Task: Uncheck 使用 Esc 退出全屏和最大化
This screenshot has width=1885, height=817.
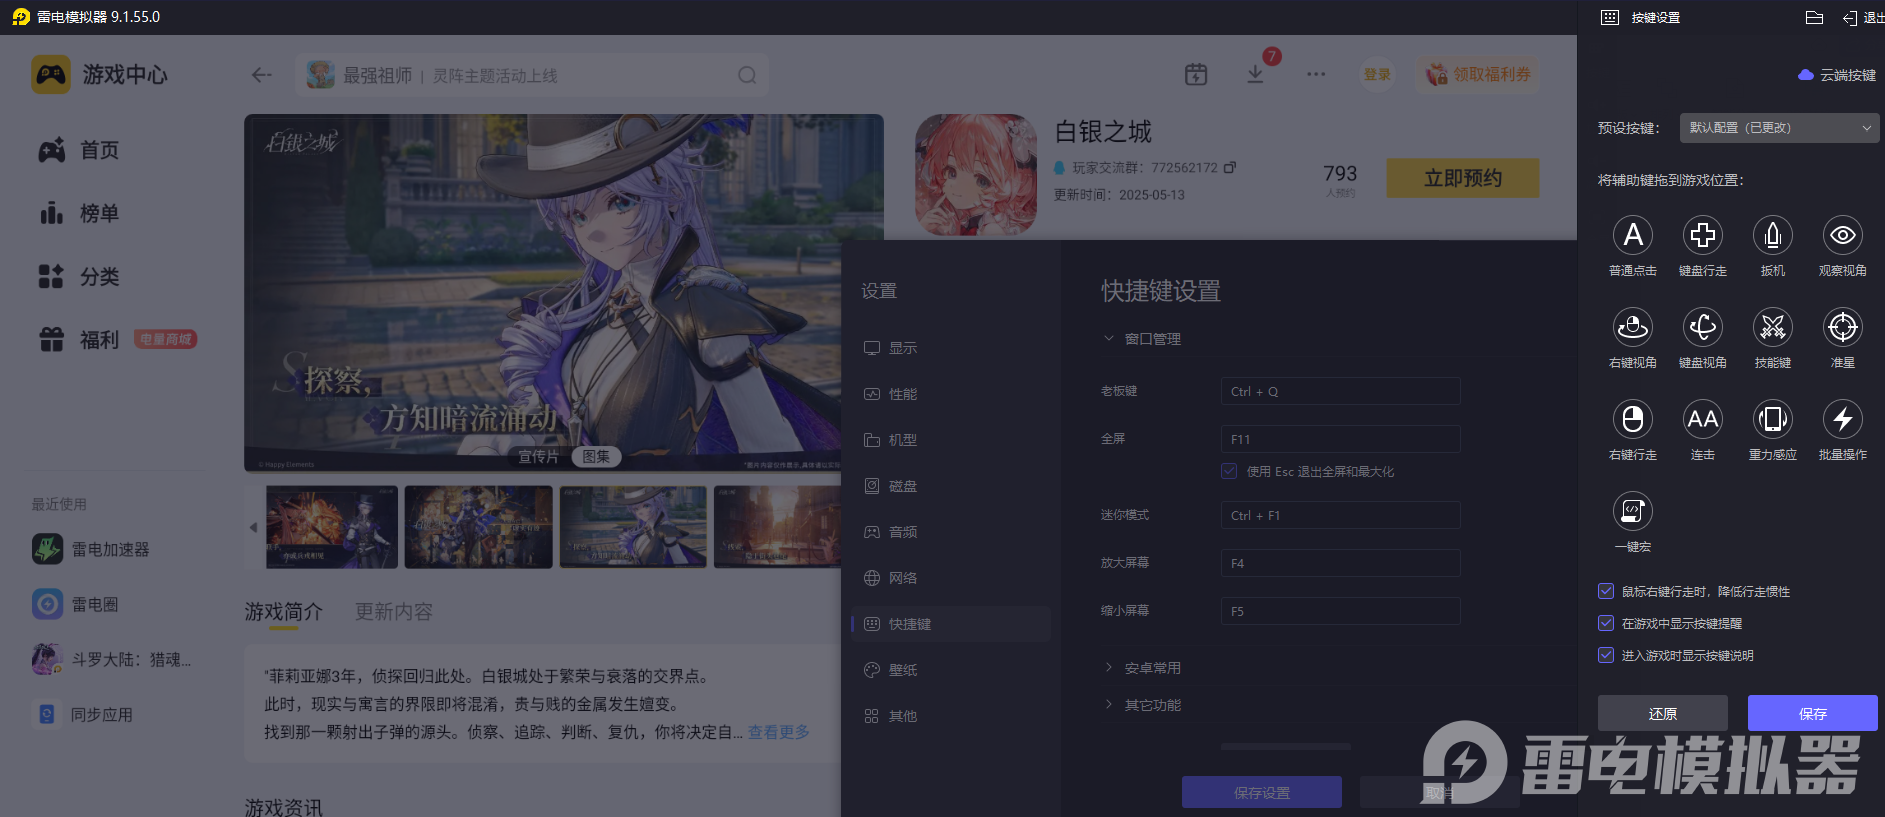Action: [x=1229, y=471]
